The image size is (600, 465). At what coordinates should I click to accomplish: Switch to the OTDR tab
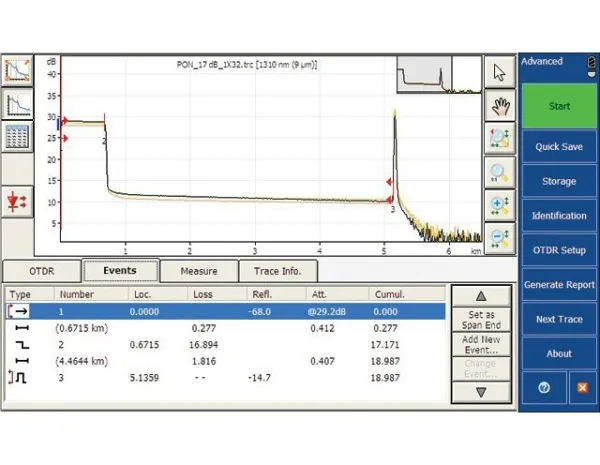[41, 271]
